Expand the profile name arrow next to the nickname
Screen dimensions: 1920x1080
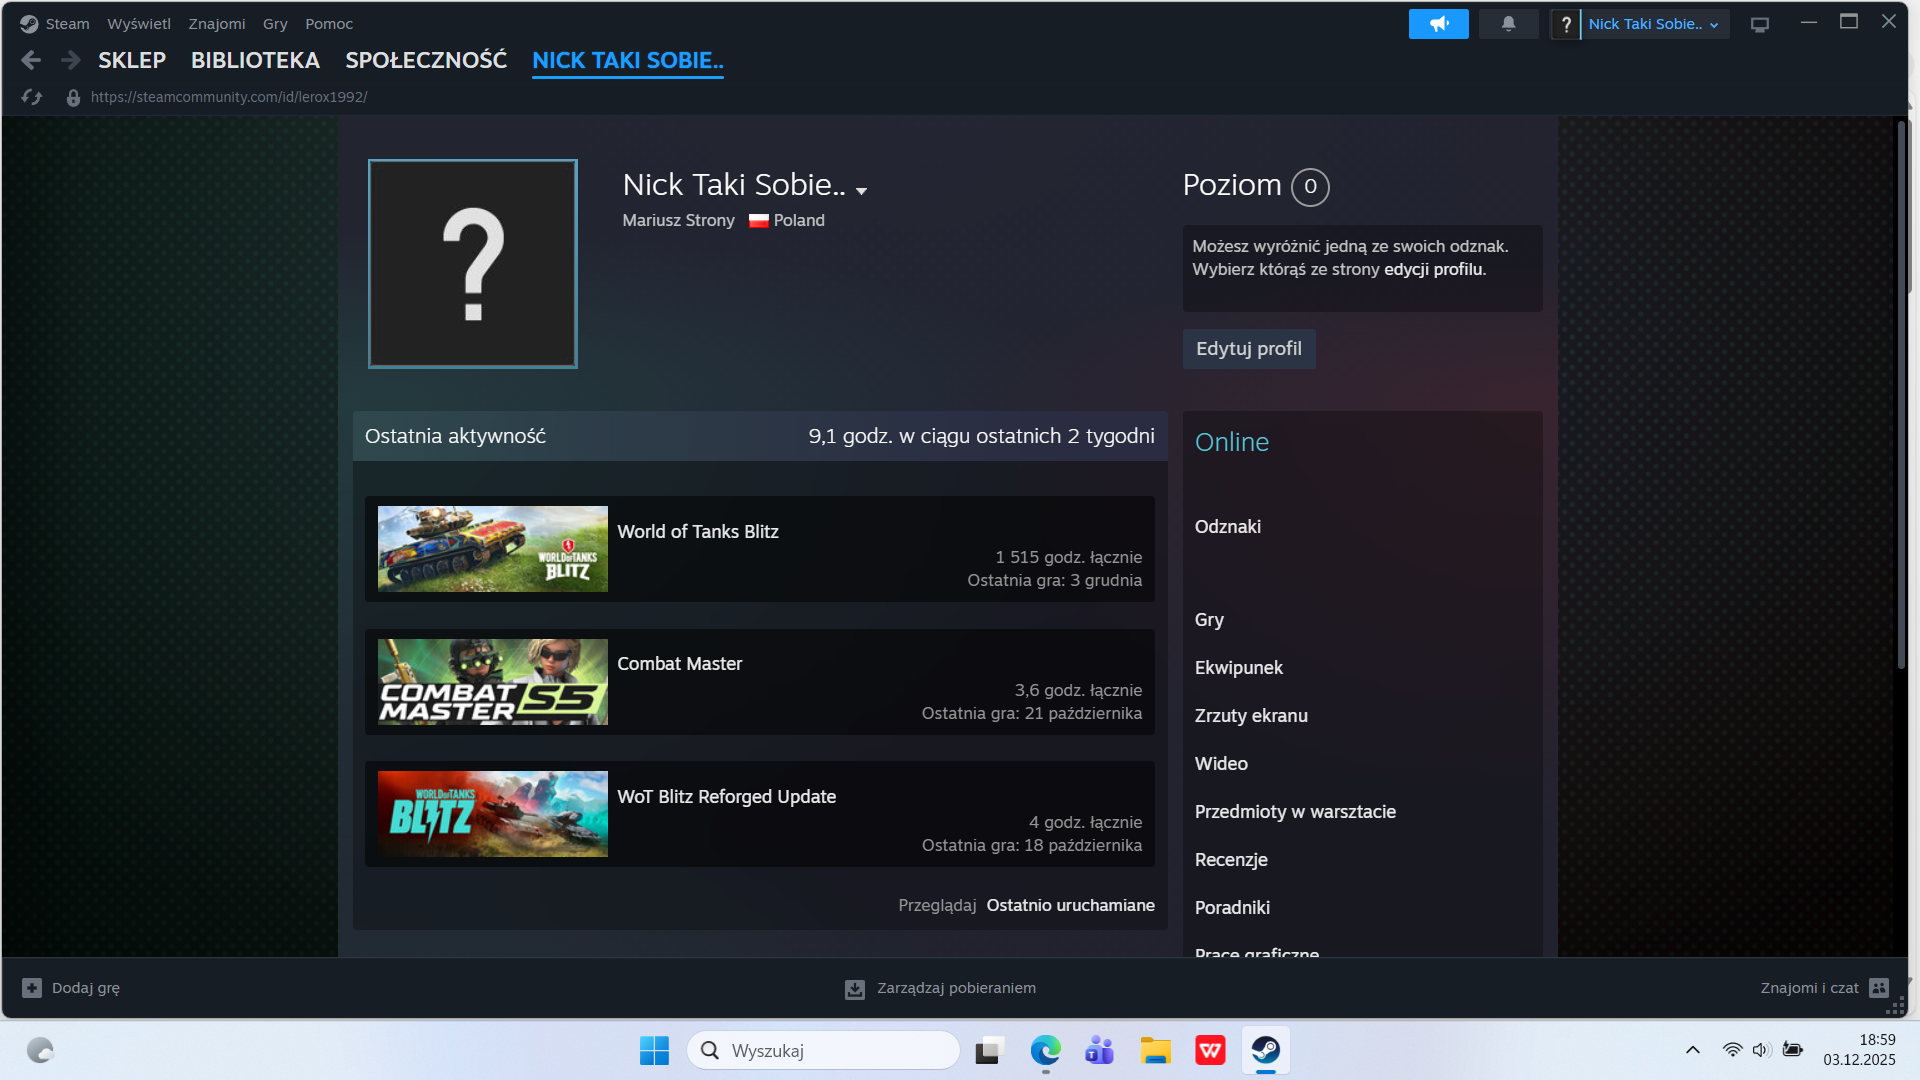click(861, 190)
